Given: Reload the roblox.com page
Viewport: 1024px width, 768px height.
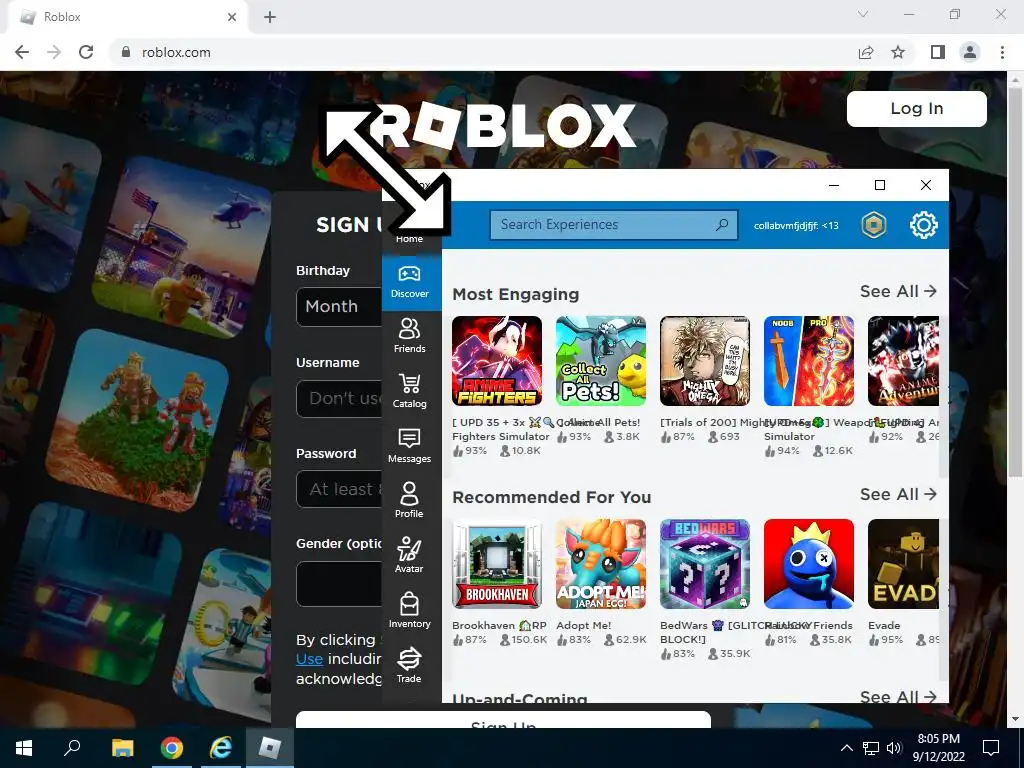Looking at the screenshot, I should (x=86, y=52).
